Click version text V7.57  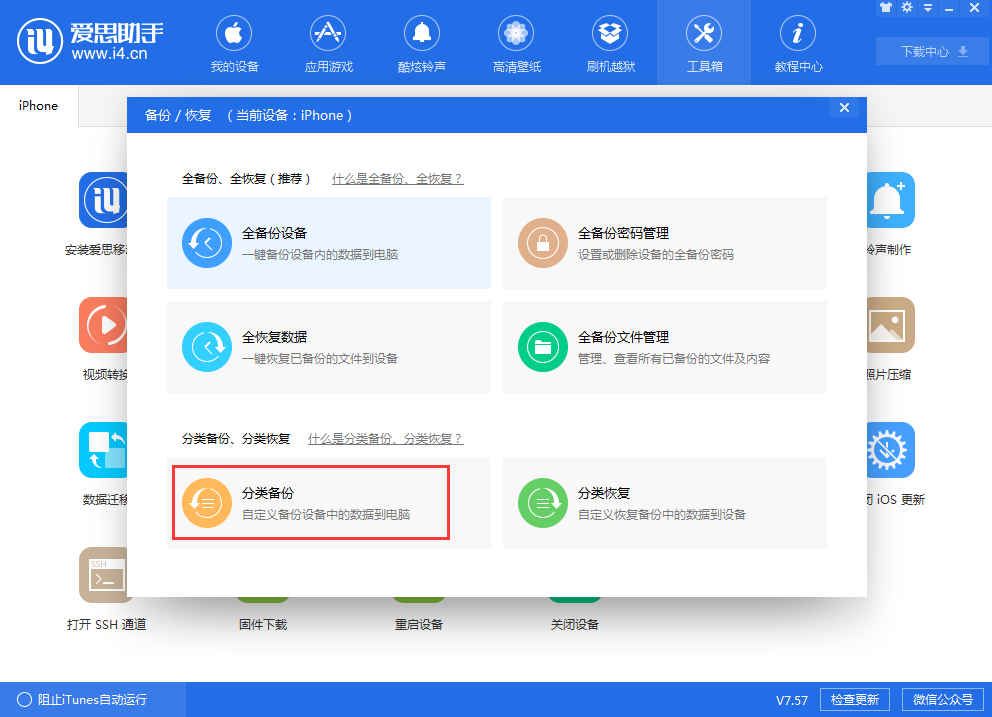(x=792, y=700)
